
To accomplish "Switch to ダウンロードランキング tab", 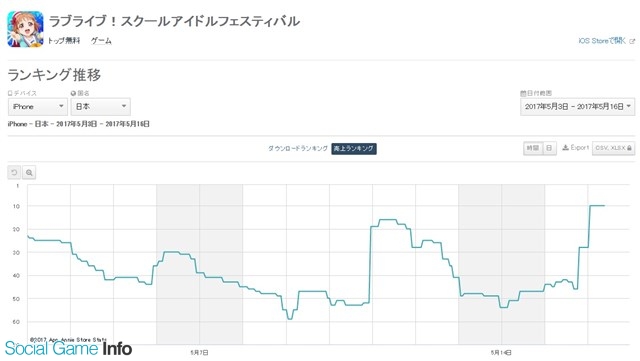I will 298,148.
